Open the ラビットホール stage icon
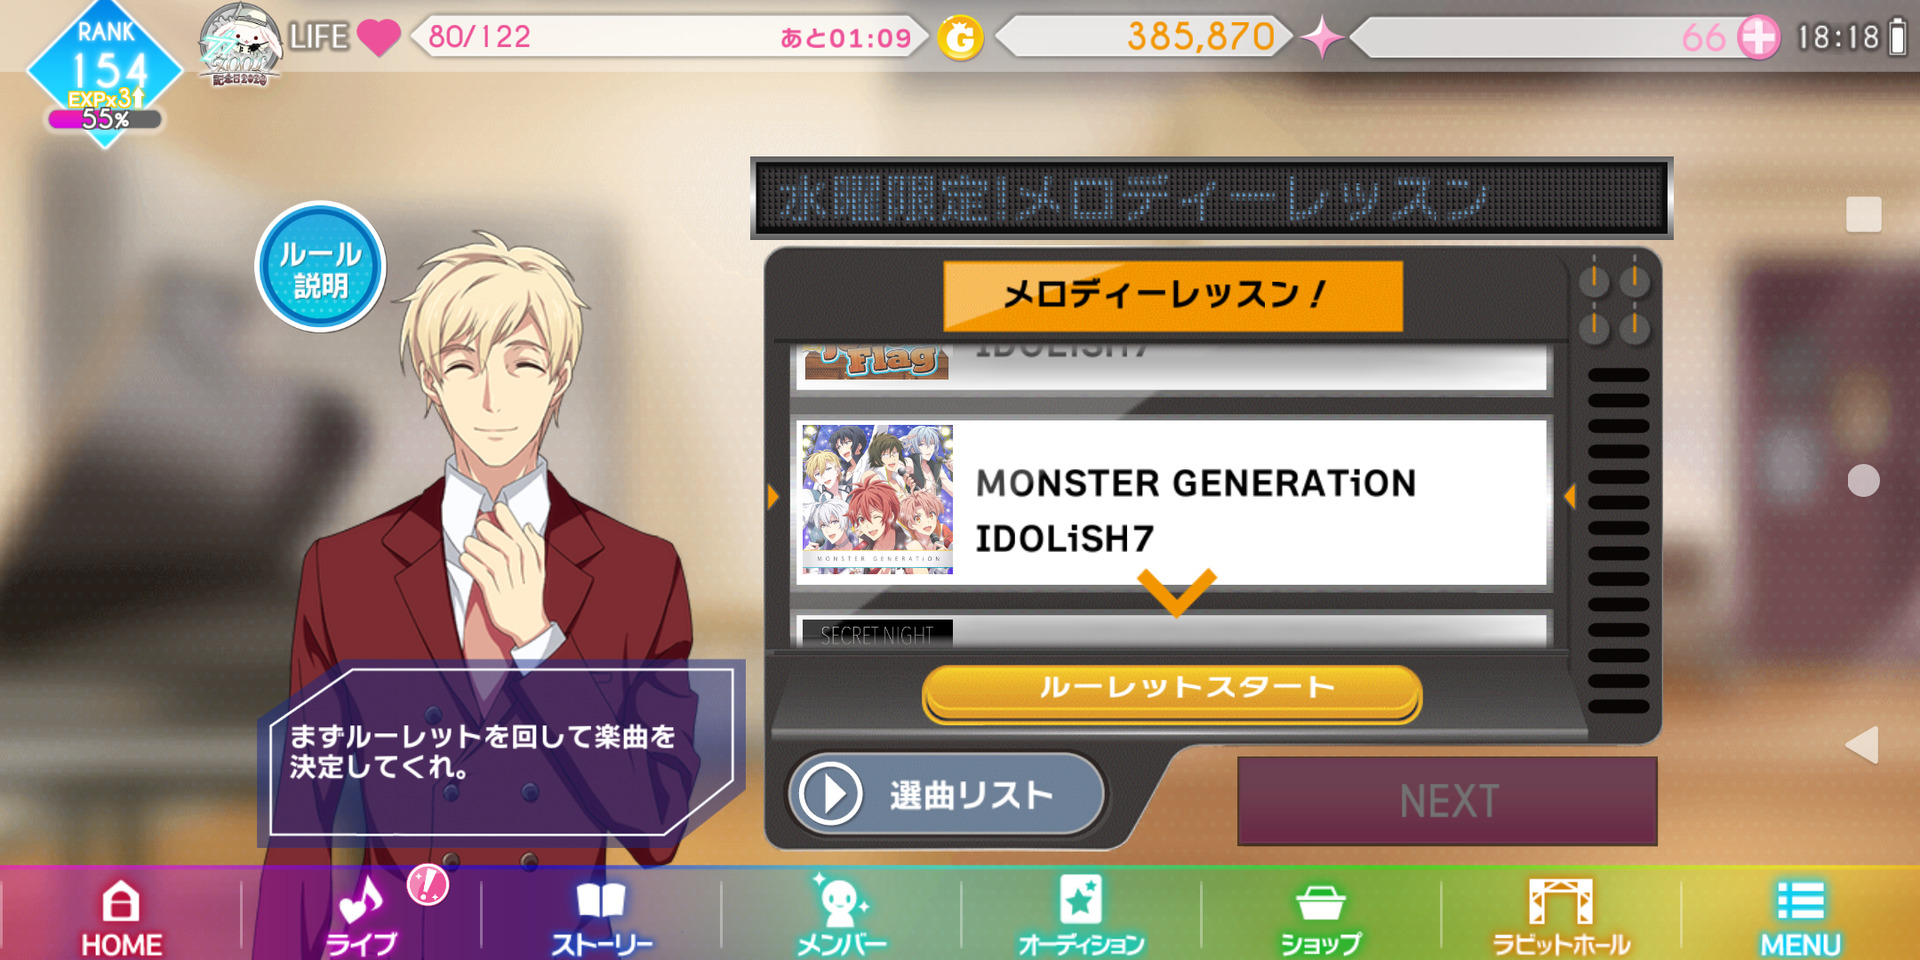1920x960 pixels. tap(1561, 901)
